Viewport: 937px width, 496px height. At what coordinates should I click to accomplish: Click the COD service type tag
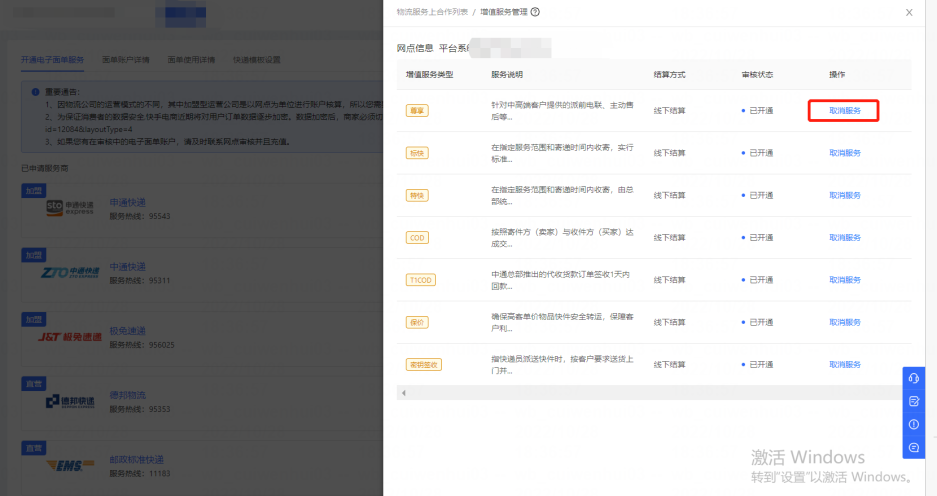tap(417, 238)
